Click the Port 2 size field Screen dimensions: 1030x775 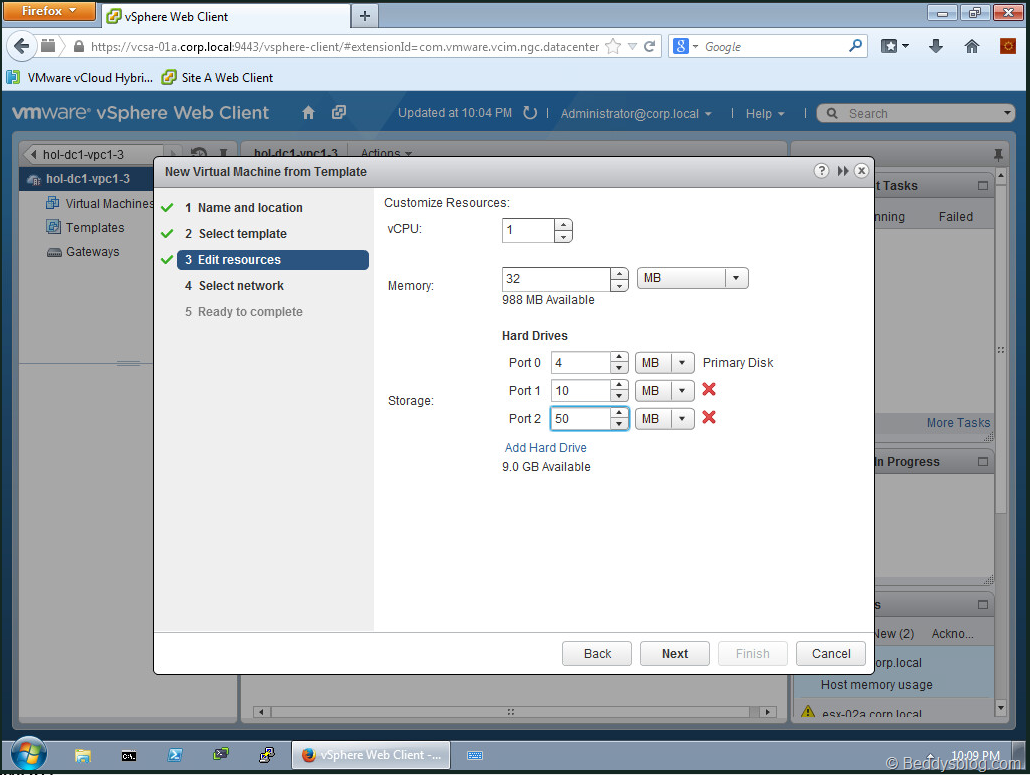pos(581,418)
